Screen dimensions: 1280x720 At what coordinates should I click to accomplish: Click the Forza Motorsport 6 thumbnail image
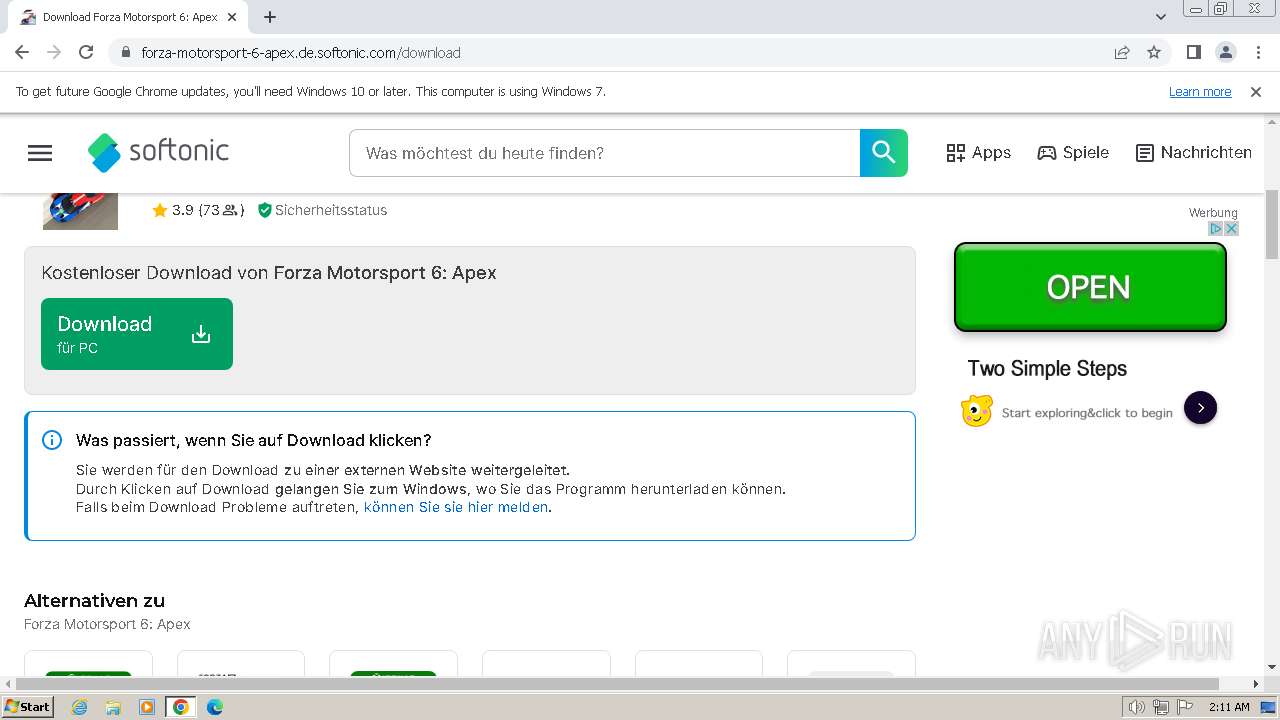[80, 211]
